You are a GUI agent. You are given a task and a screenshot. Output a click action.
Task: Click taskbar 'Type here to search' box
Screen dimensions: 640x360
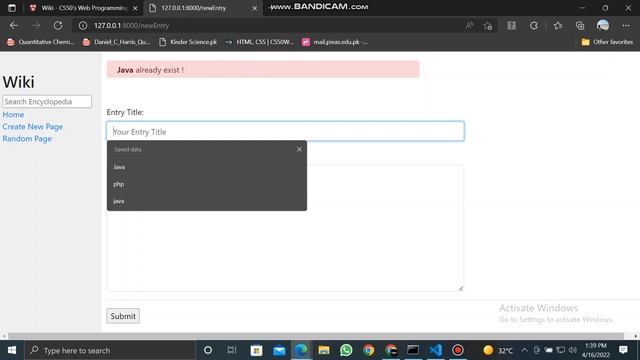click(110, 350)
